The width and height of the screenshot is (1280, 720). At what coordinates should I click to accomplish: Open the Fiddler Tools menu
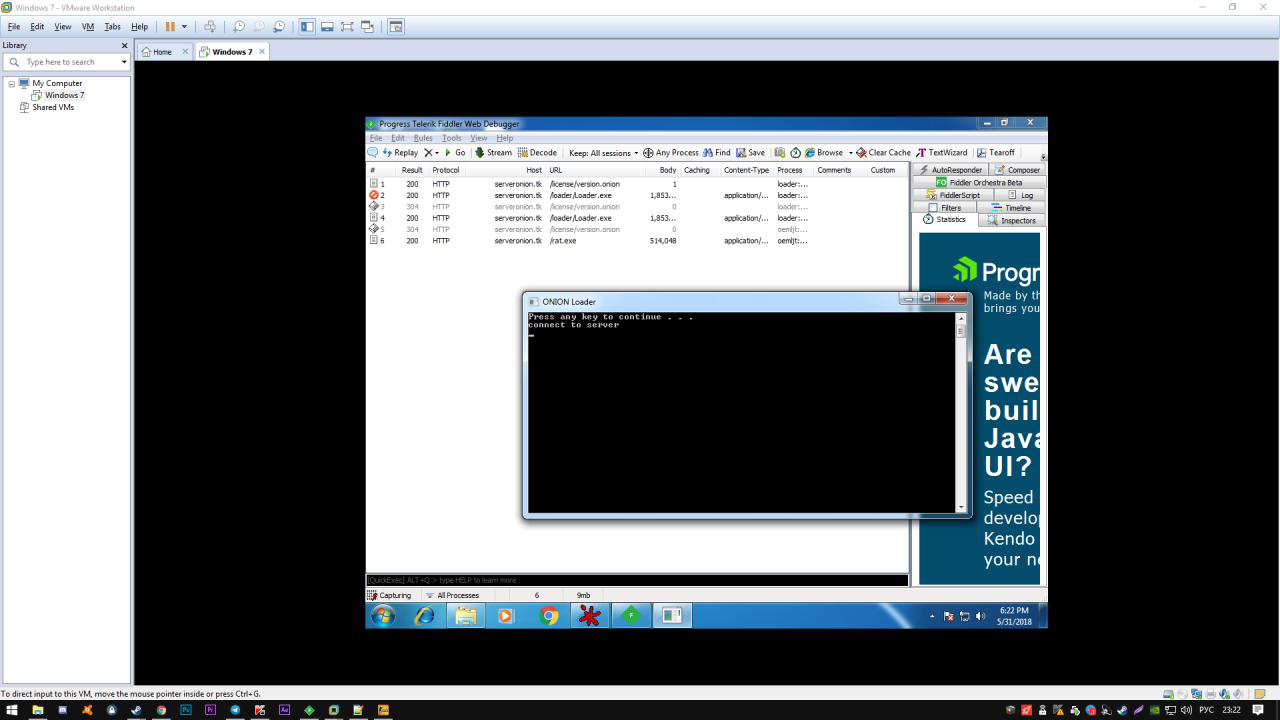pyautogui.click(x=452, y=138)
